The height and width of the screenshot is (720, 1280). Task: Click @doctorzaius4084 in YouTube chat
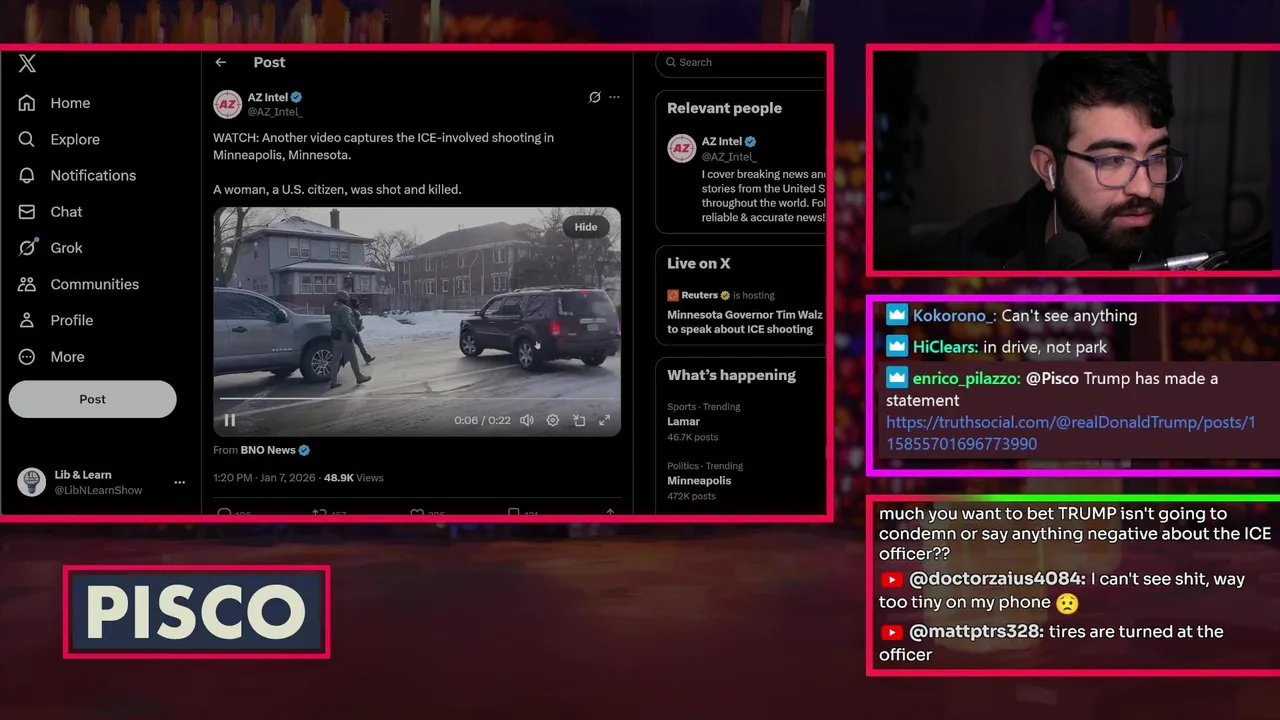point(997,579)
